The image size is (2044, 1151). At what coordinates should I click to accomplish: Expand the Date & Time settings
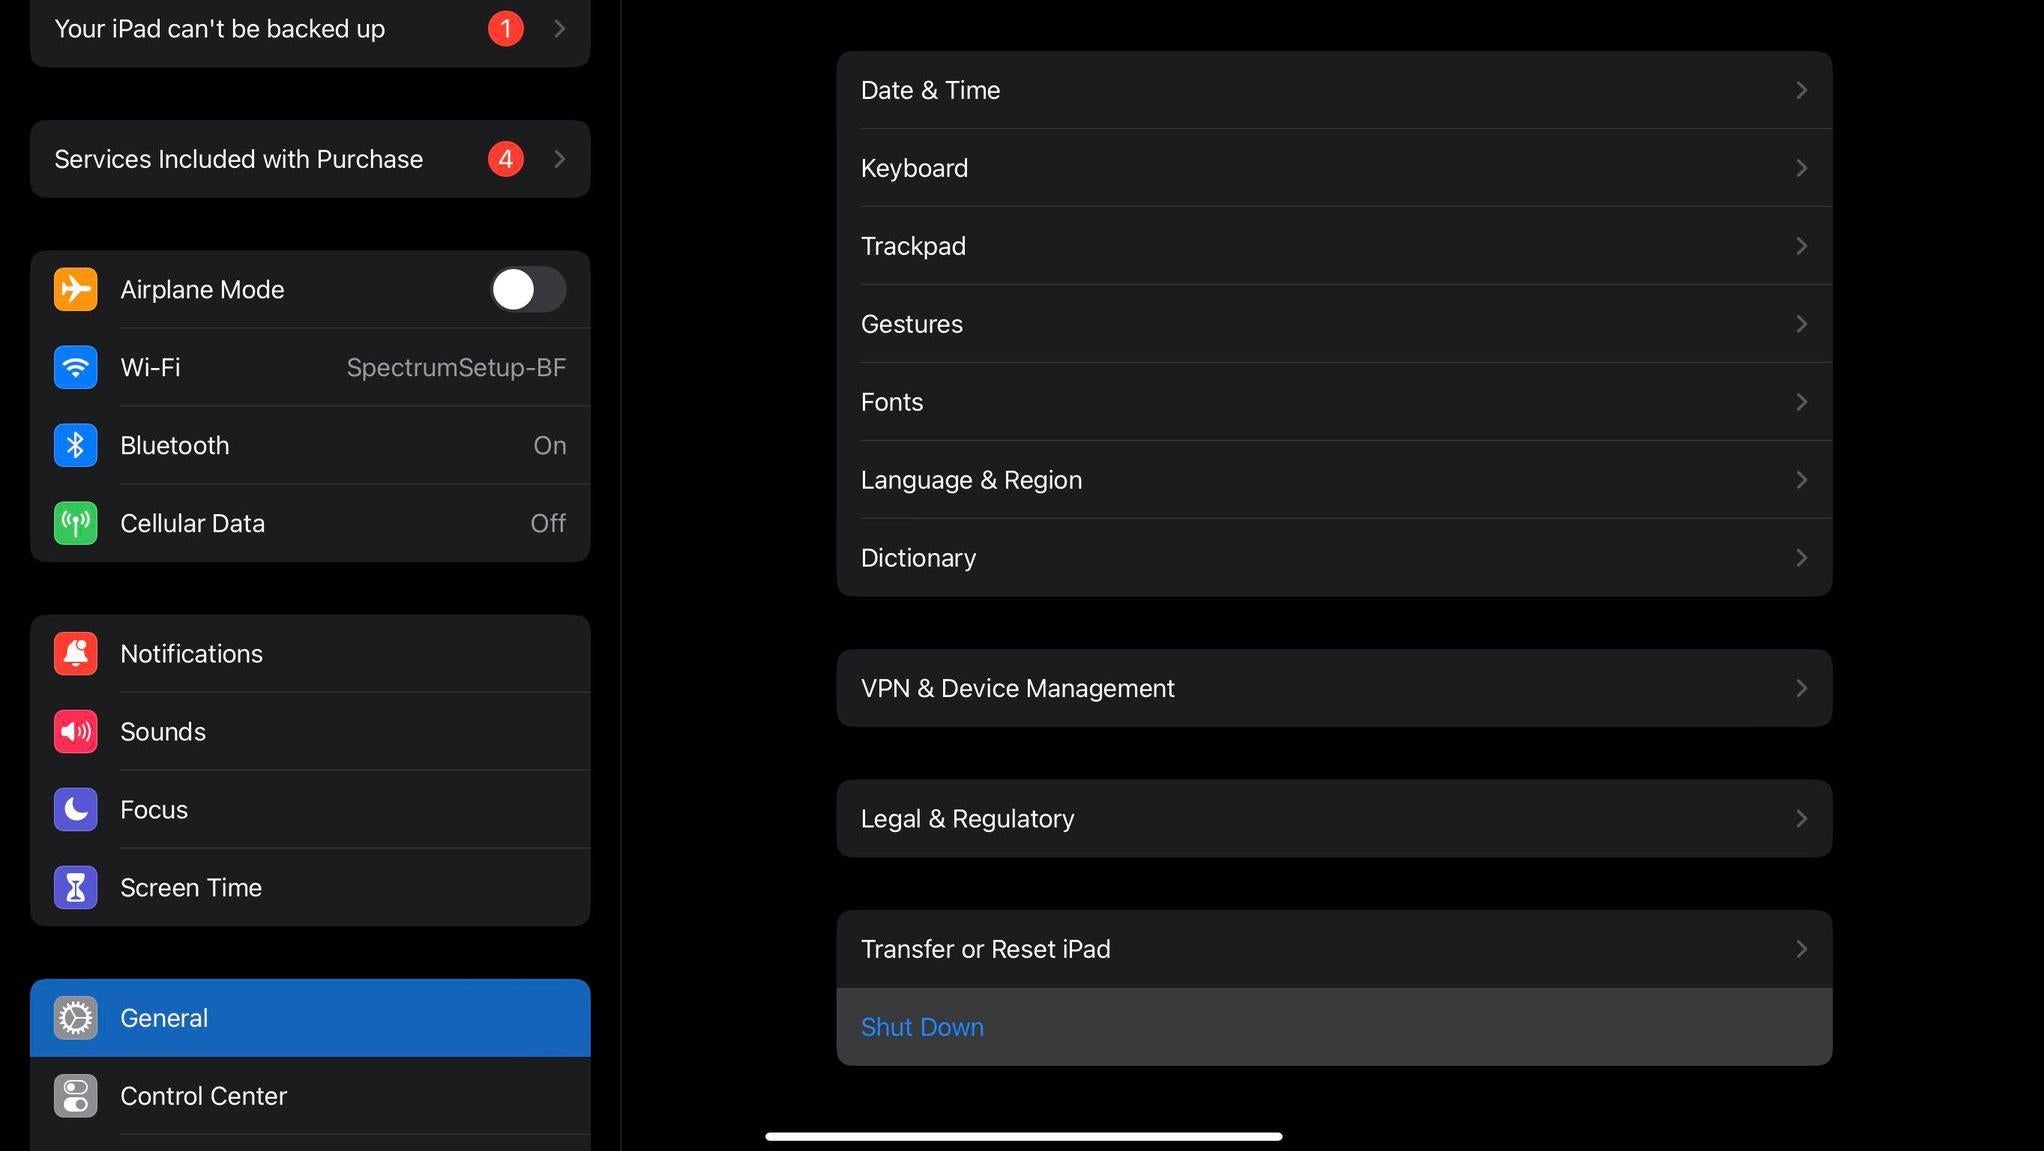tap(1334, 90)
